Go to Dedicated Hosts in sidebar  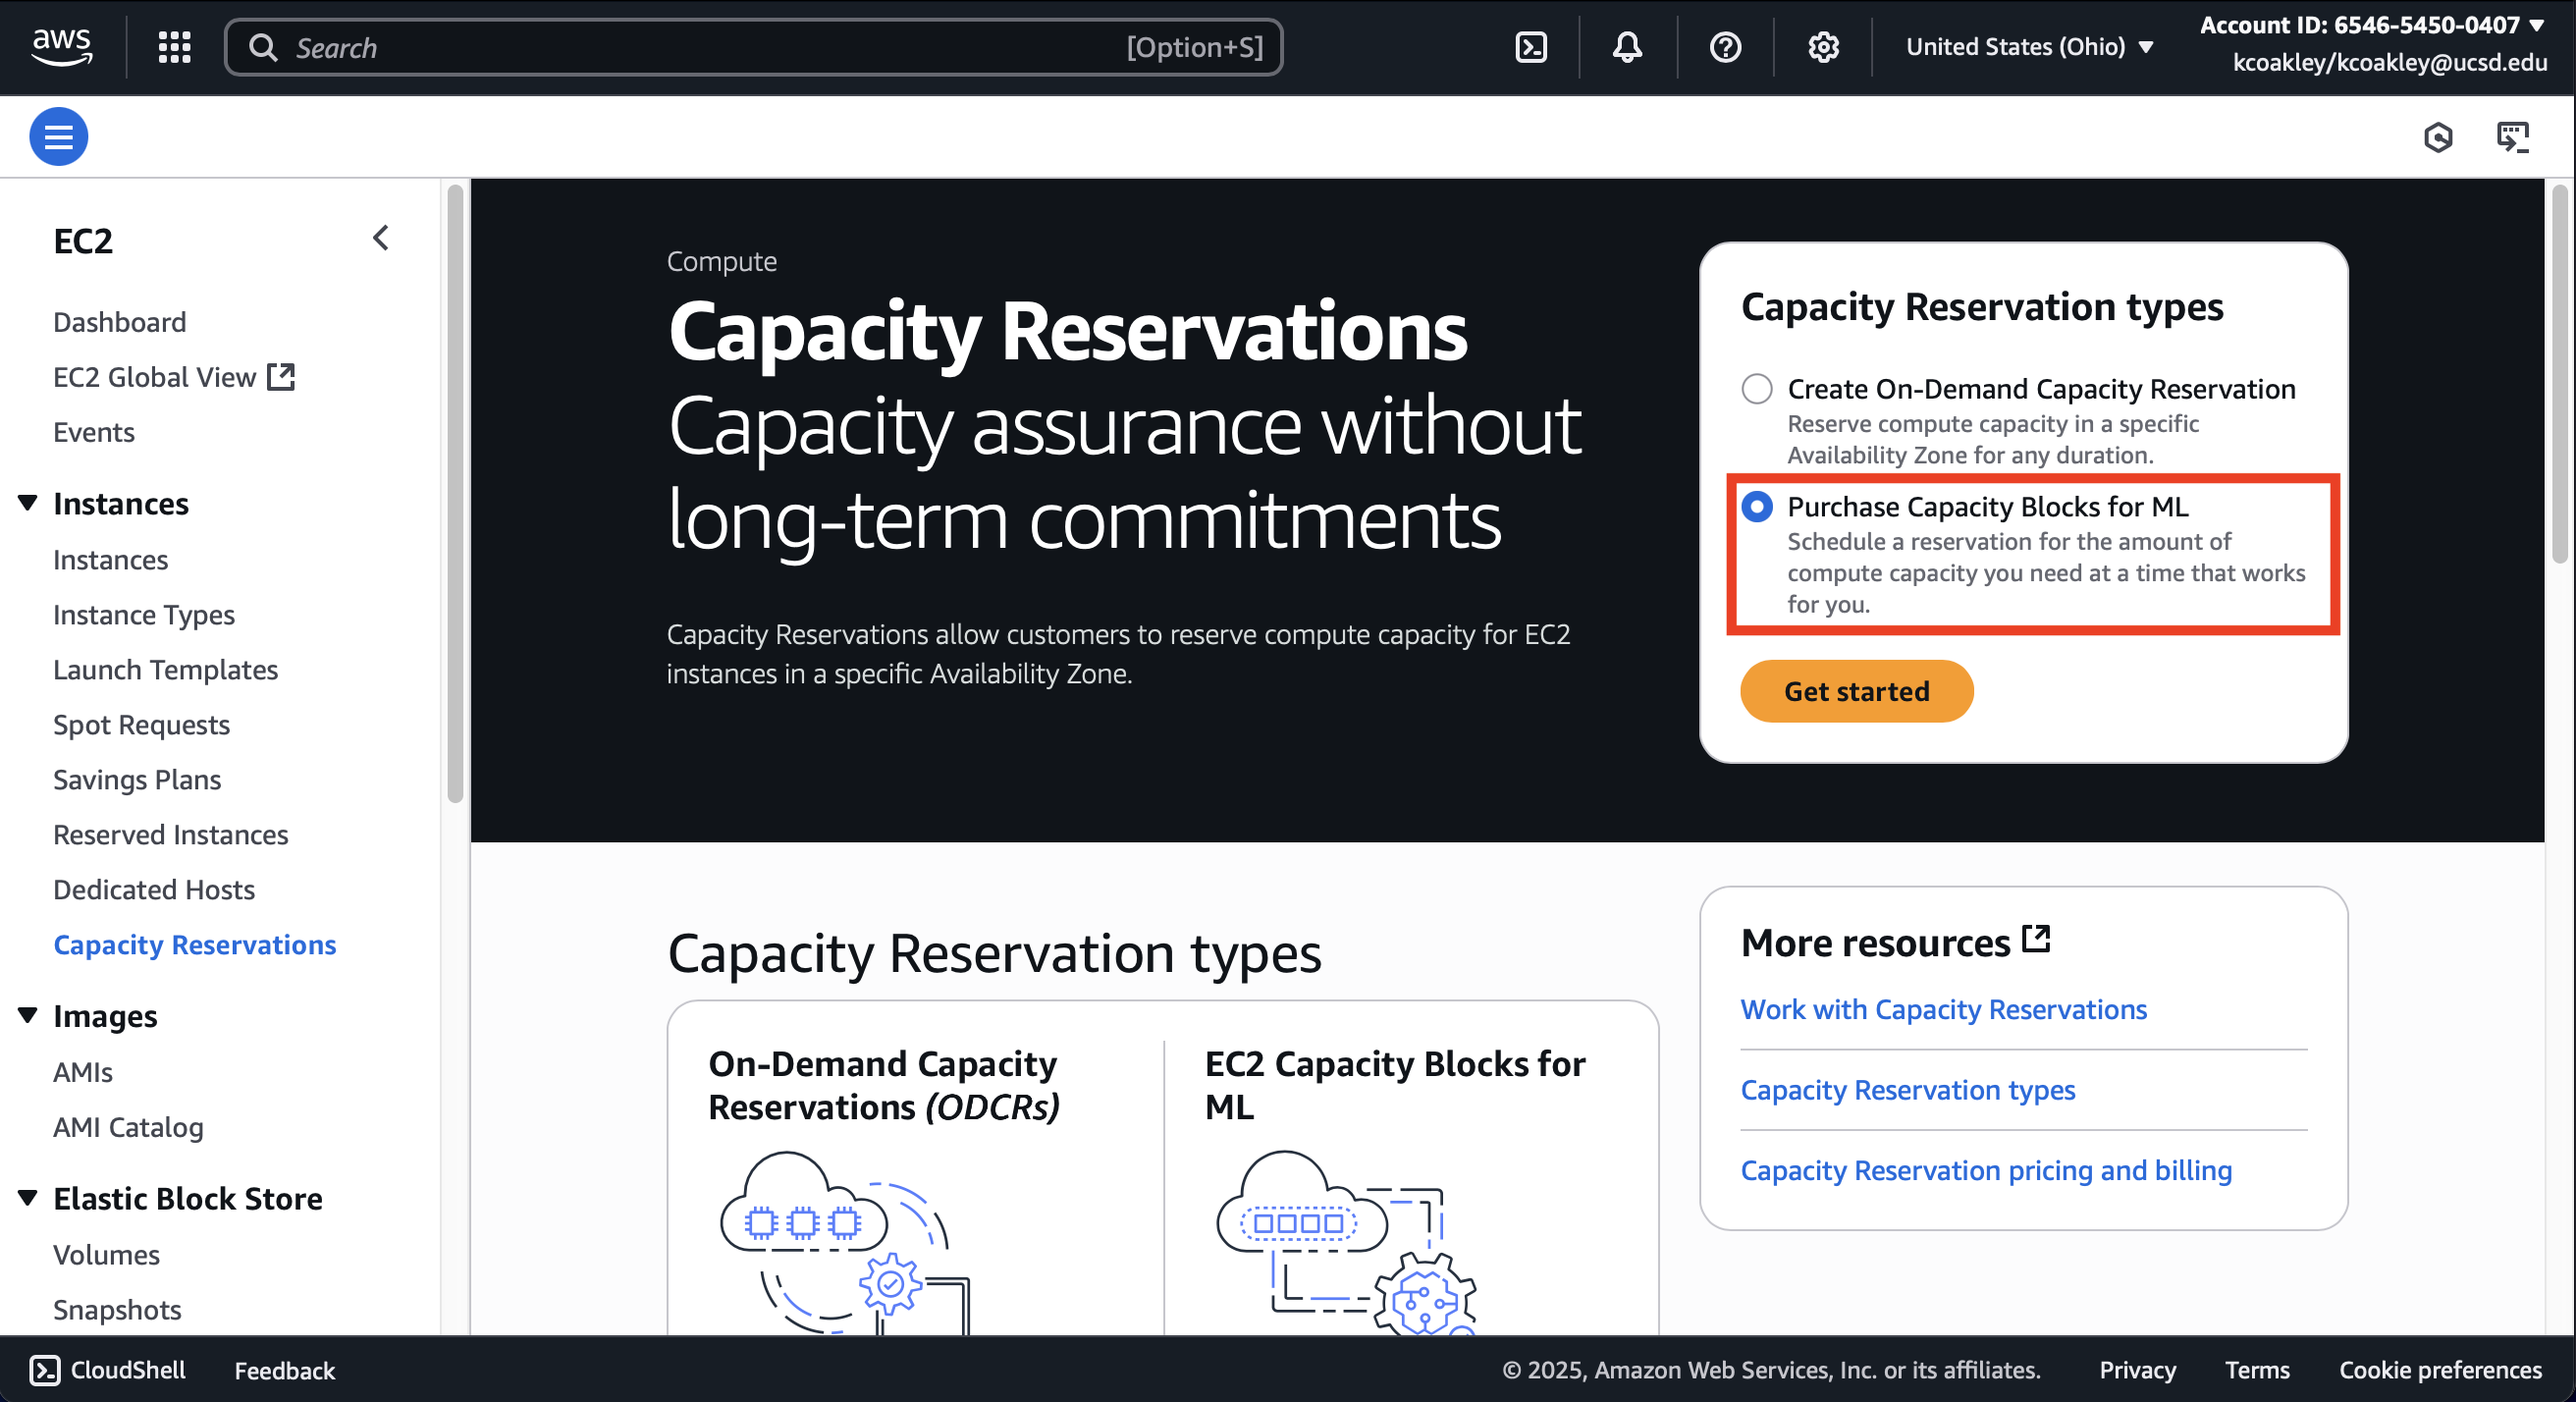154,889
